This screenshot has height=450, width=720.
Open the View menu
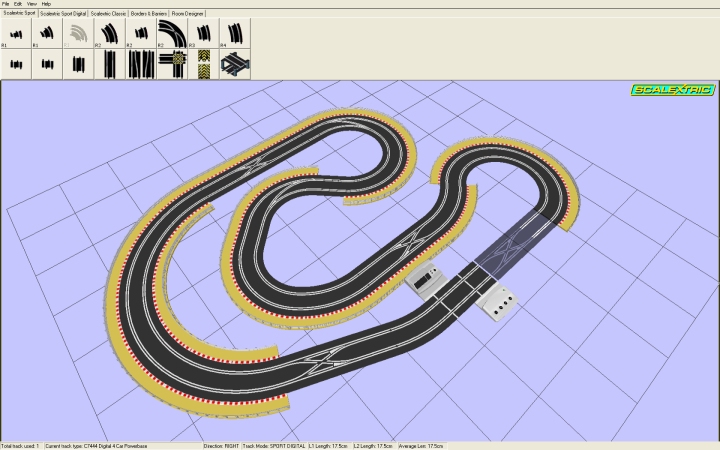point(31,4)
